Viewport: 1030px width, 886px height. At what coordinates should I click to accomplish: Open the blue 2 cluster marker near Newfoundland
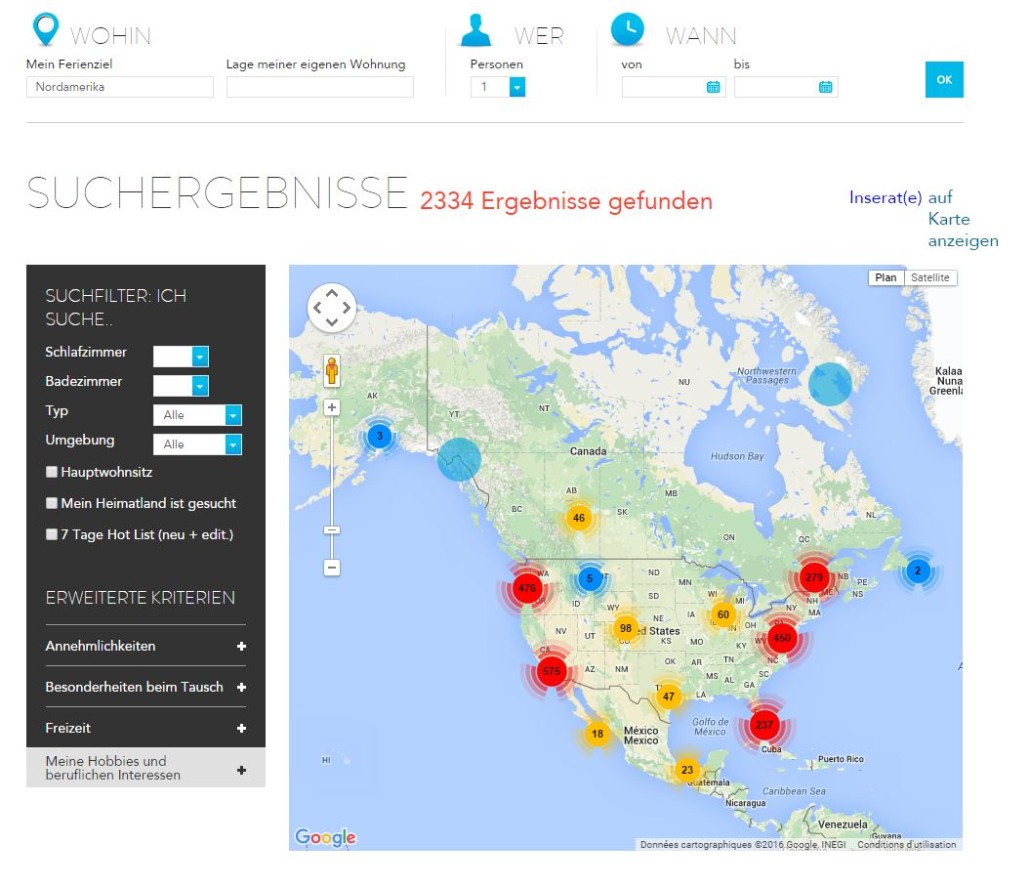(917, 570)
